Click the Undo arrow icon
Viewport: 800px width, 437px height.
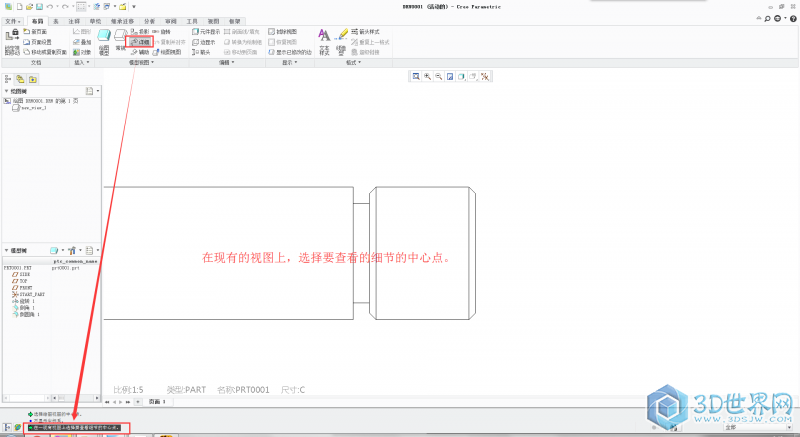(x=49, y=7)
